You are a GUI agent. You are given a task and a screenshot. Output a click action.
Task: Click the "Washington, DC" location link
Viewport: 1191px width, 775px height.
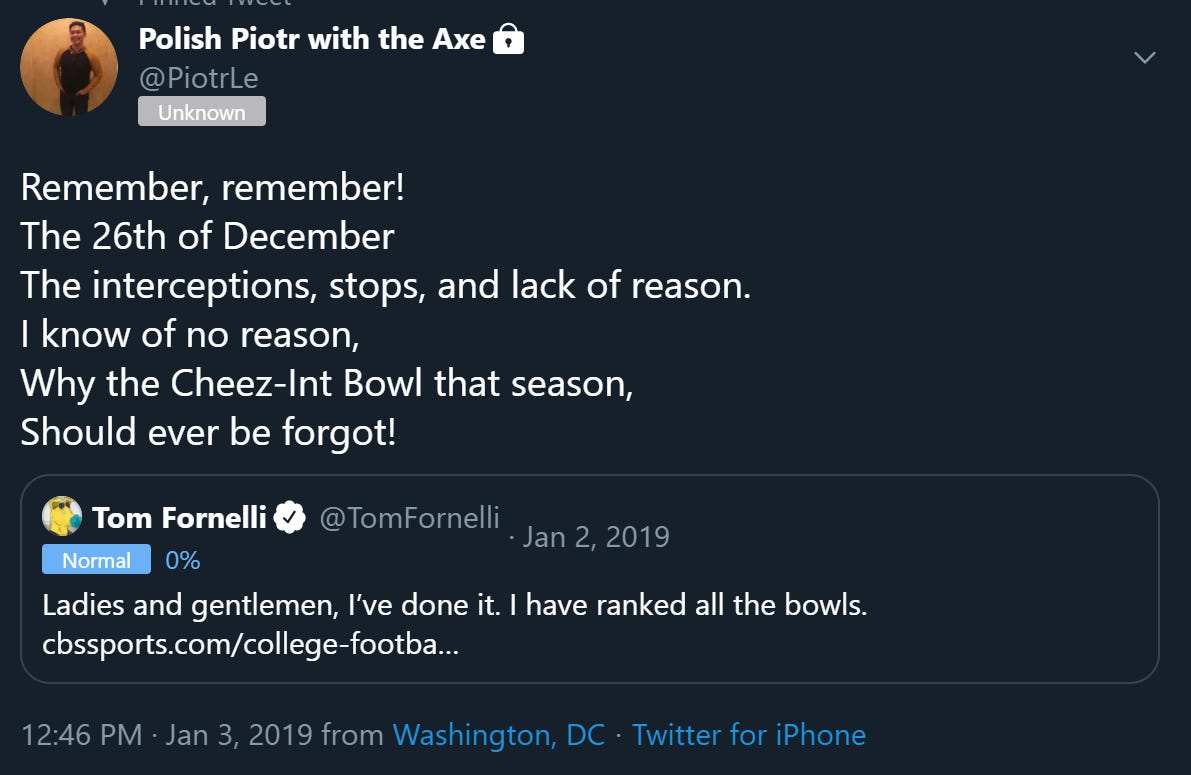coord(499,735)
